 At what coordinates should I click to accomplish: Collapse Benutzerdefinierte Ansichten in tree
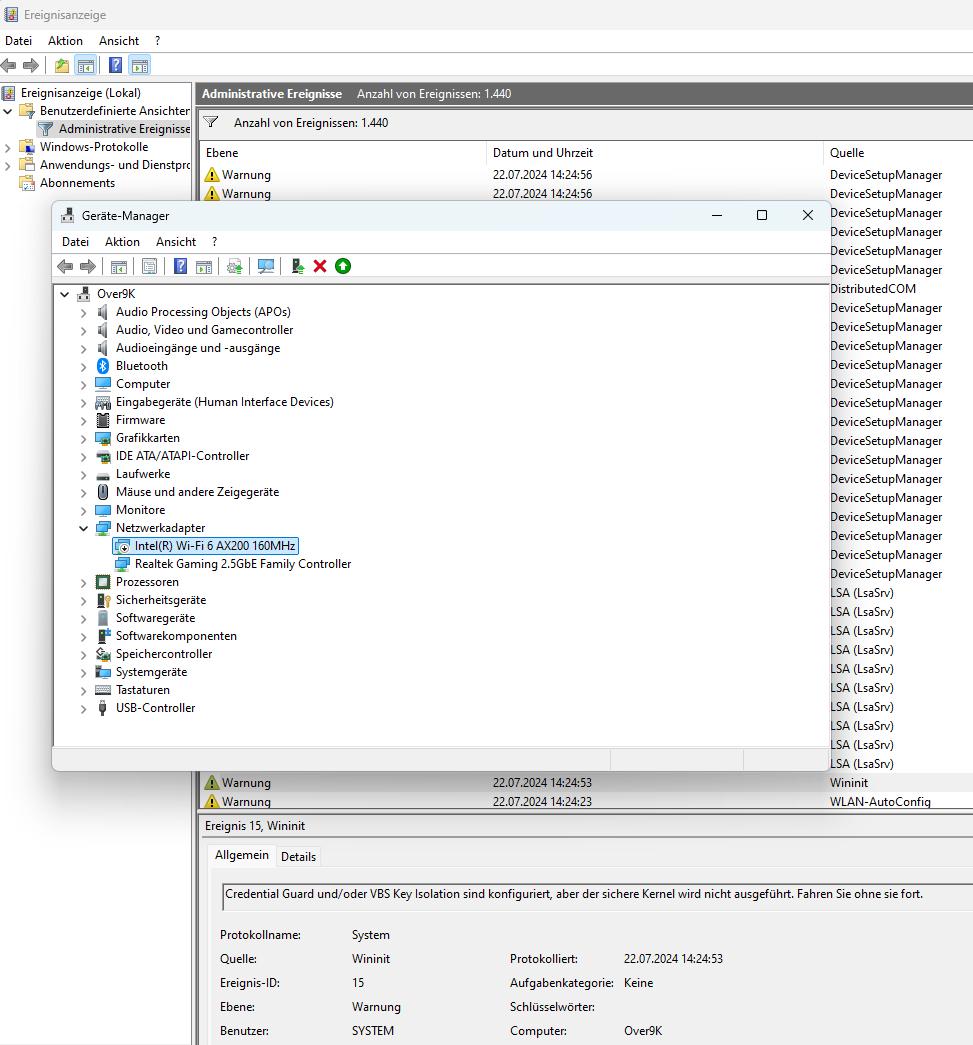(x=8, y=111)
